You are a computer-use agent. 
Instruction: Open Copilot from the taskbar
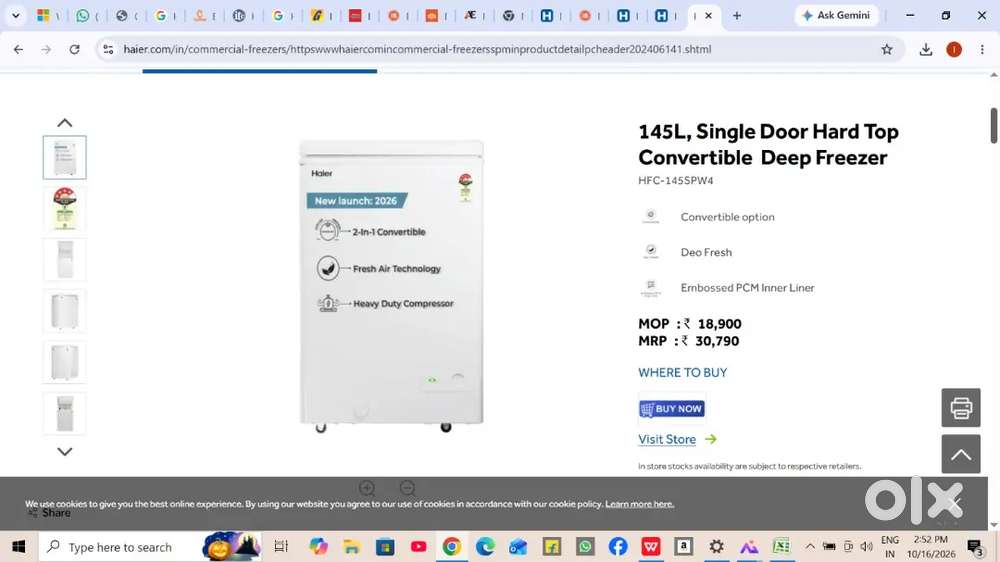(318, 547)
